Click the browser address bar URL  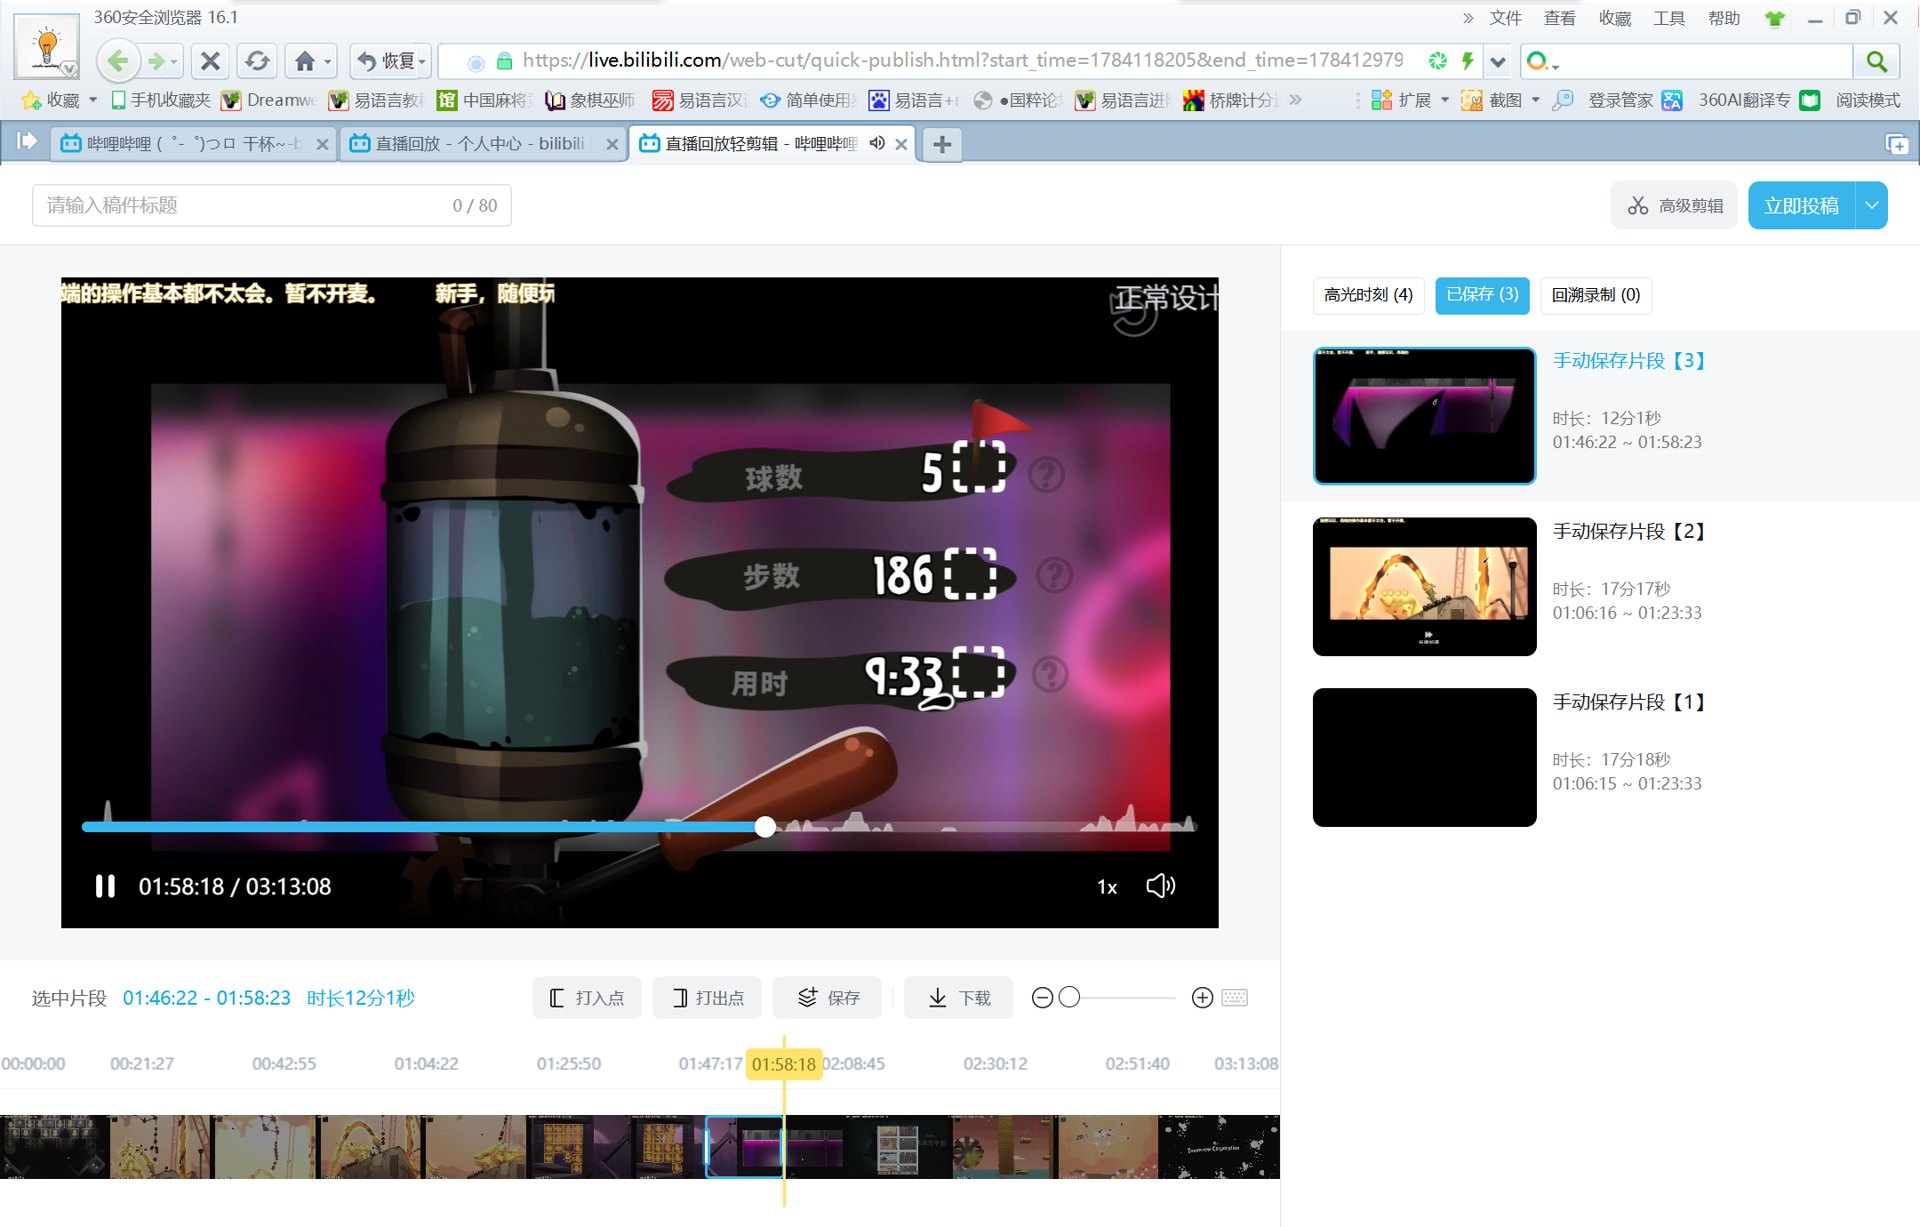pyautogui.click(x=962, y=61)
